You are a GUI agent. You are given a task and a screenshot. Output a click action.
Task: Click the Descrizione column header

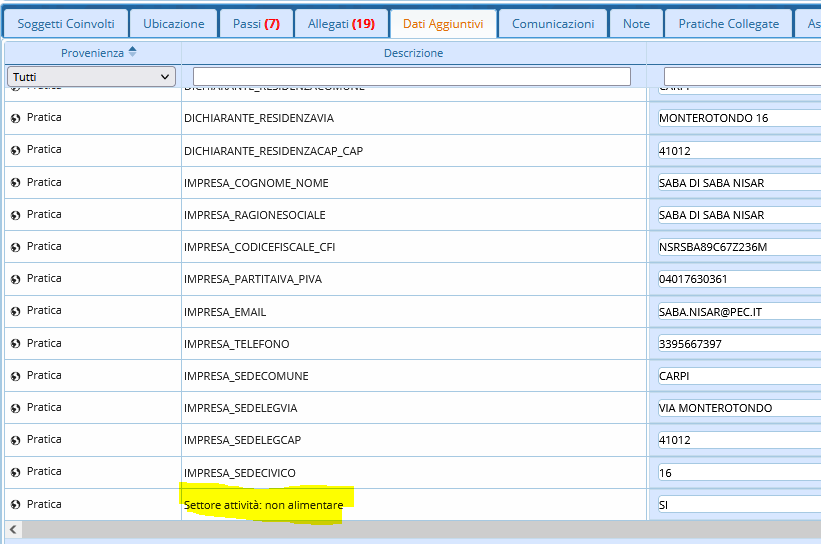(413, 53)
